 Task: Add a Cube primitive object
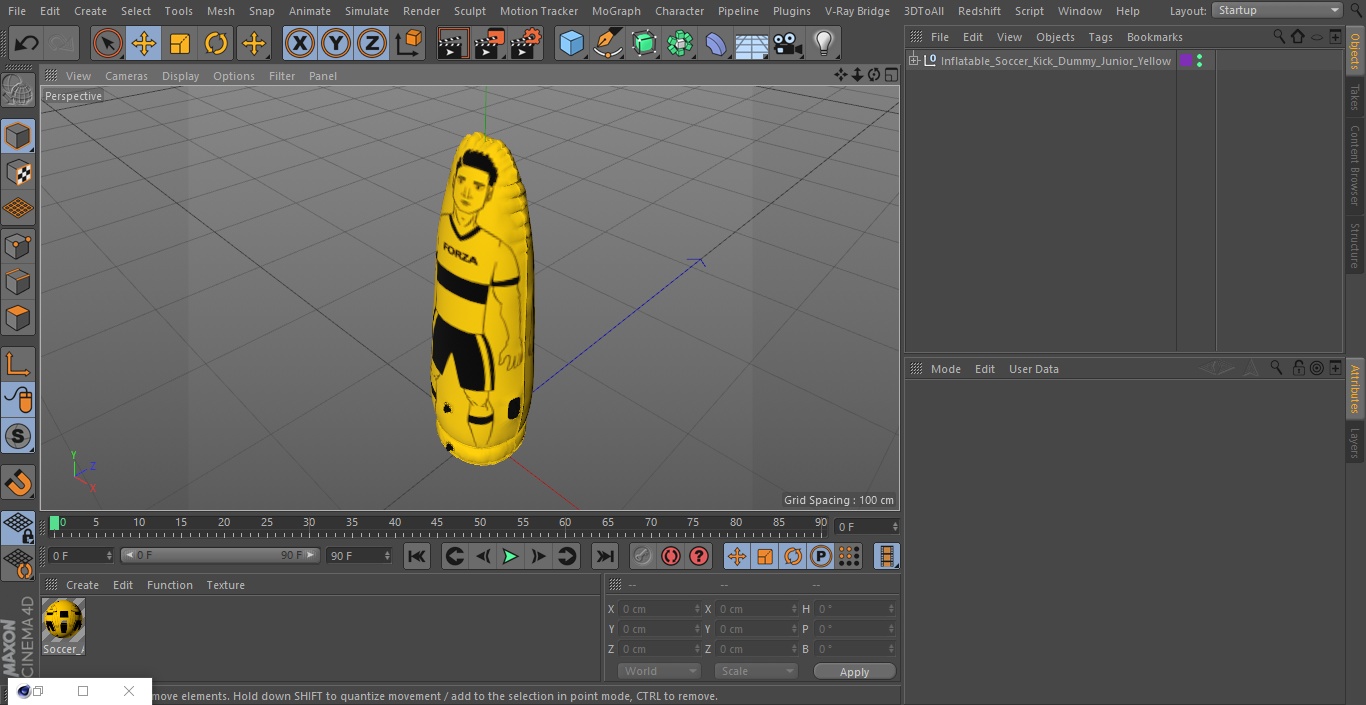click(571, 44)
